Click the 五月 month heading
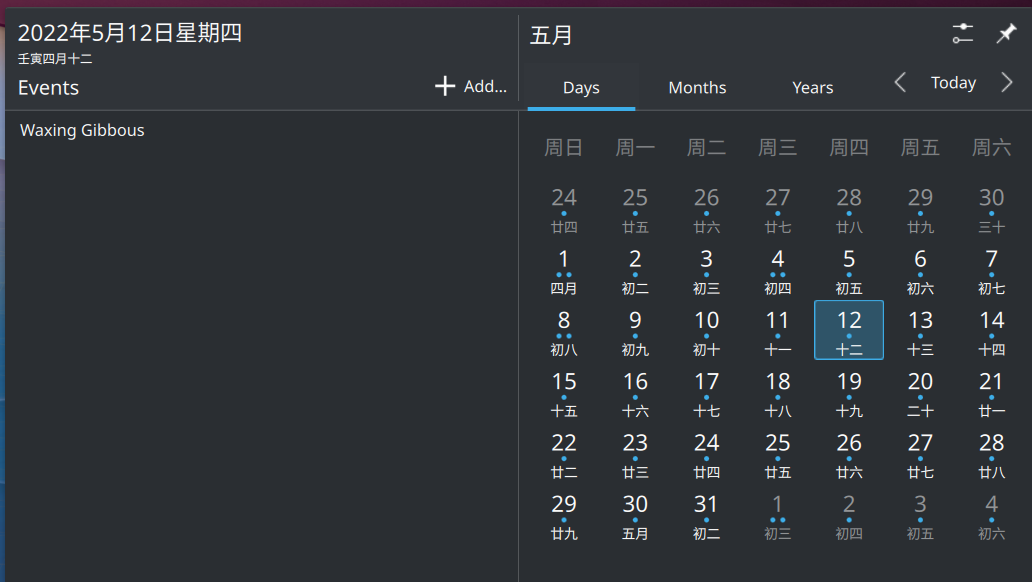Viewport: 1032px width, 582px height. coord(551,36)
